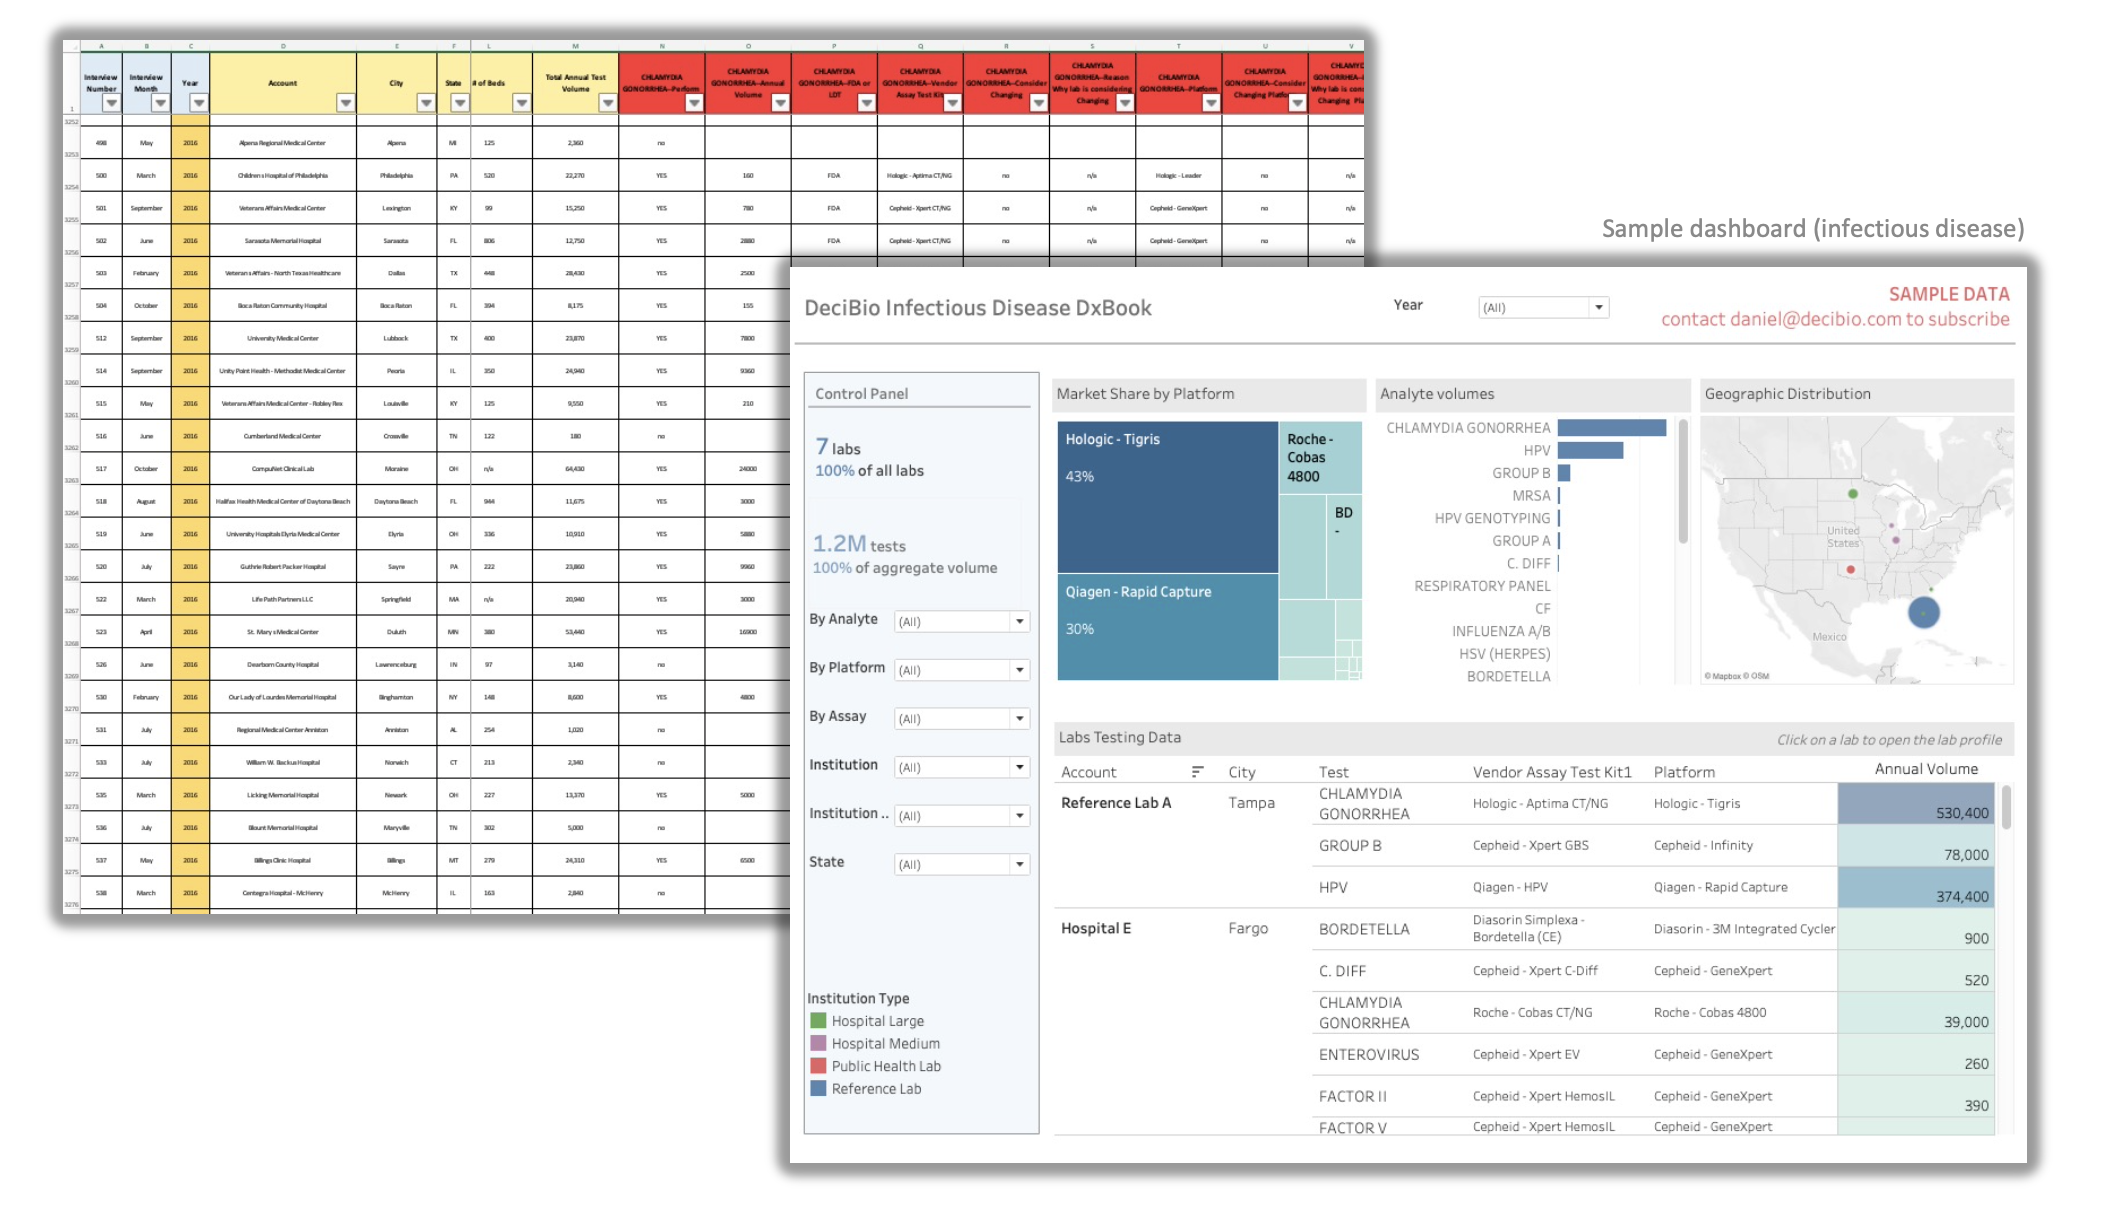The height and width of the screenshot is (1214, 2110).
Task: Click the Chlamydia Gonorrhea volume bar
Action: coord(1611,428)
